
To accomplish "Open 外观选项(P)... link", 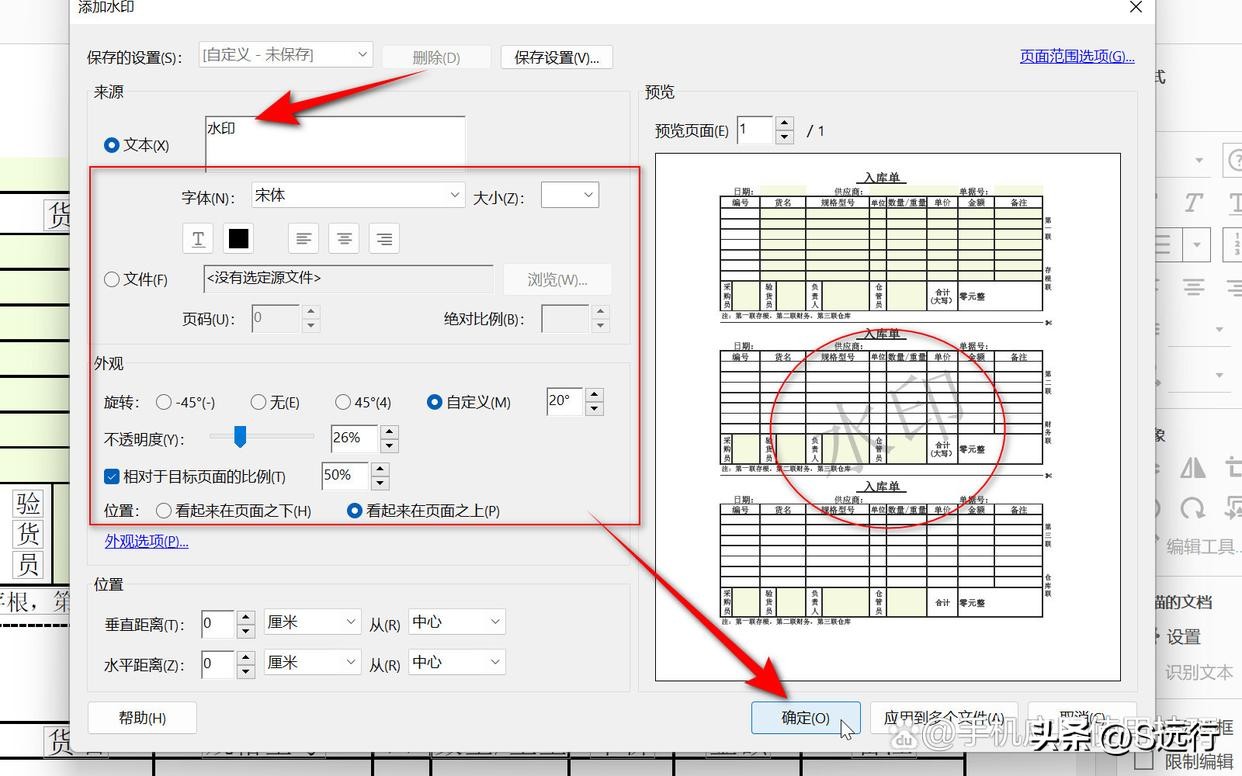I will pyautogui.click(x=146, y=541).
